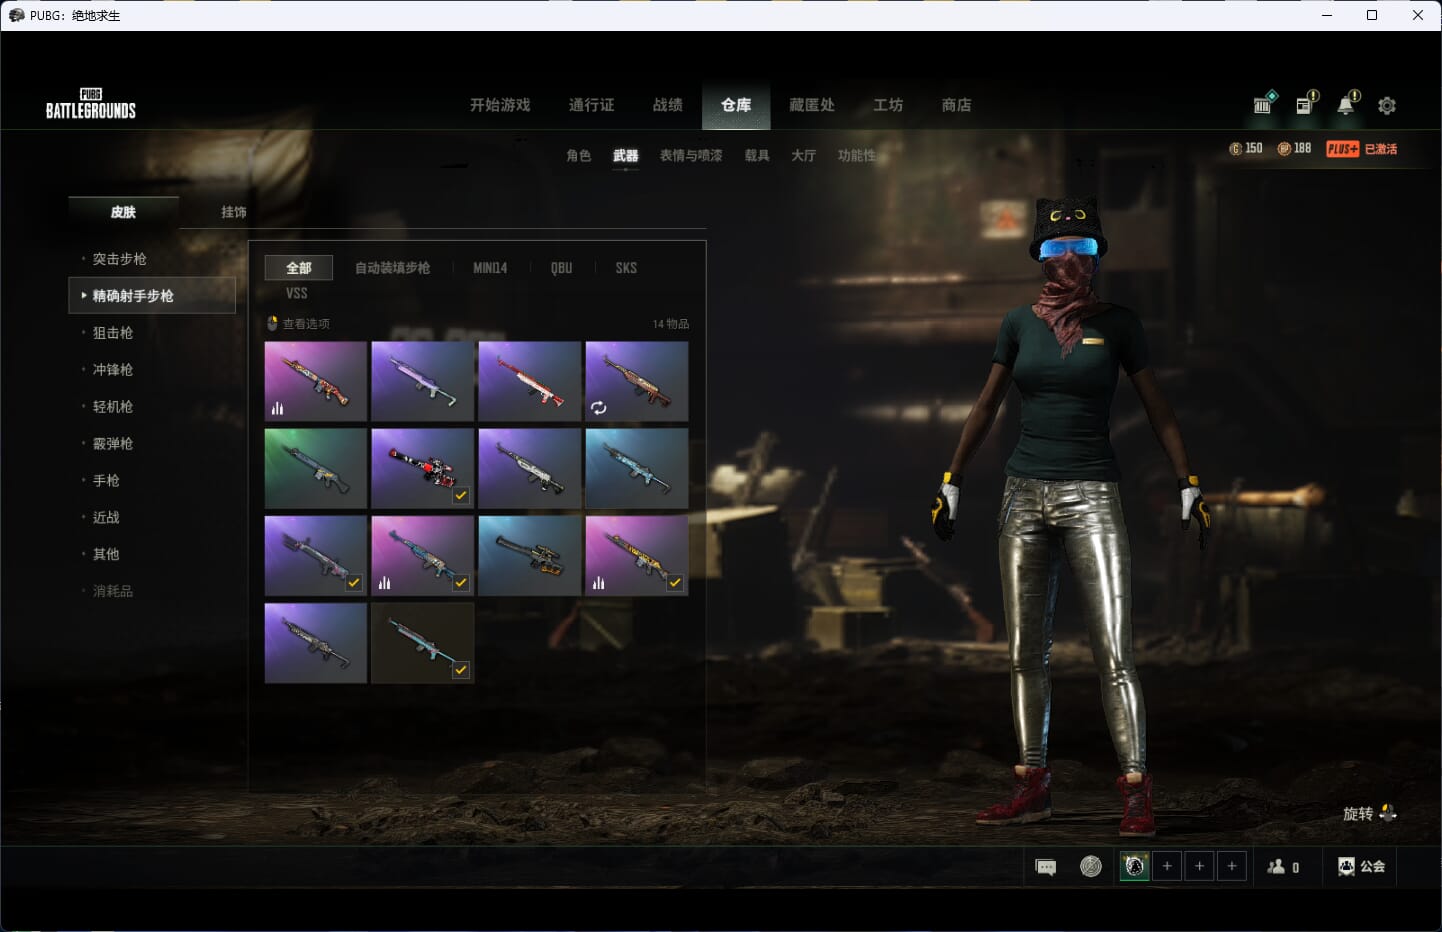Open the settings gear in the lobby header
This screenshot has height=932, width=1442.
[x=1386, y=105]
